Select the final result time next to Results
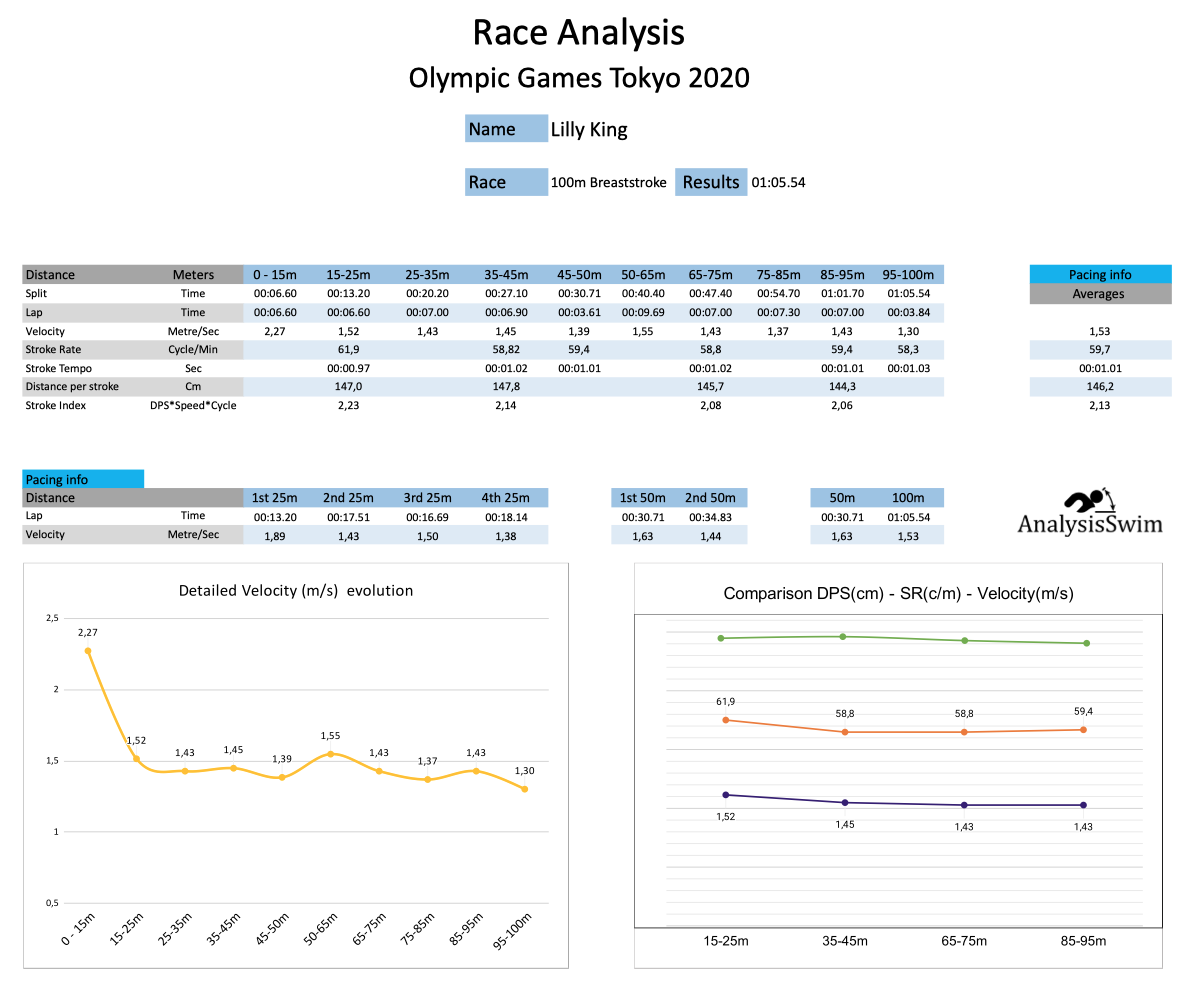 pos(778,182)
